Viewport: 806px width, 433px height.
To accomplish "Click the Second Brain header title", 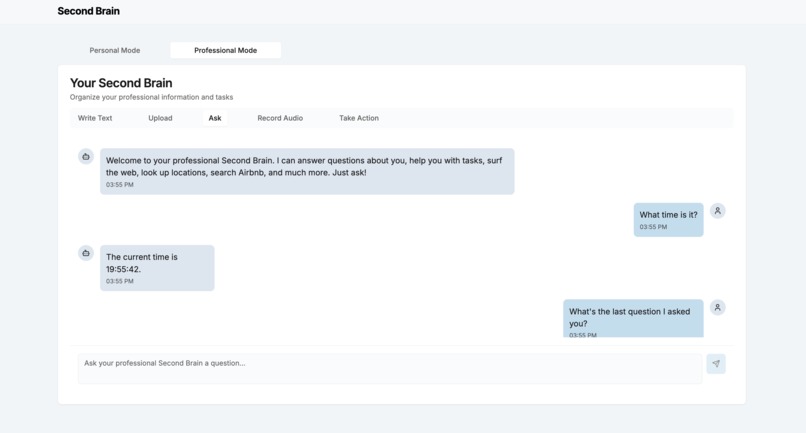I will point(88,11).
